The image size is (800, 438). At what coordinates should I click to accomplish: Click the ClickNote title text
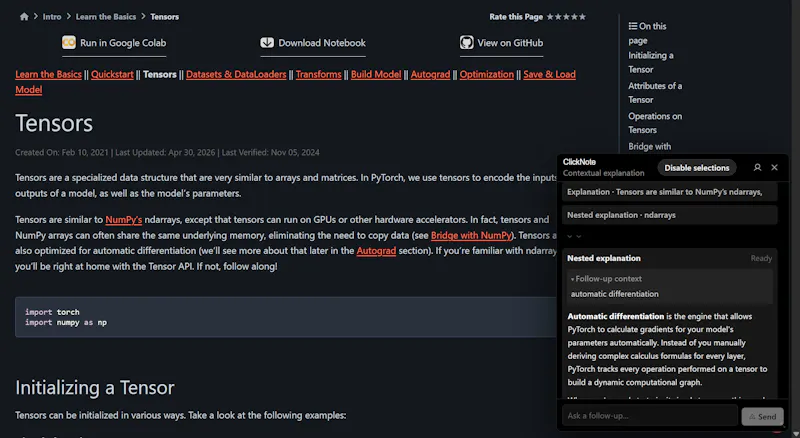pyautogui.click(x=579, y=162)
